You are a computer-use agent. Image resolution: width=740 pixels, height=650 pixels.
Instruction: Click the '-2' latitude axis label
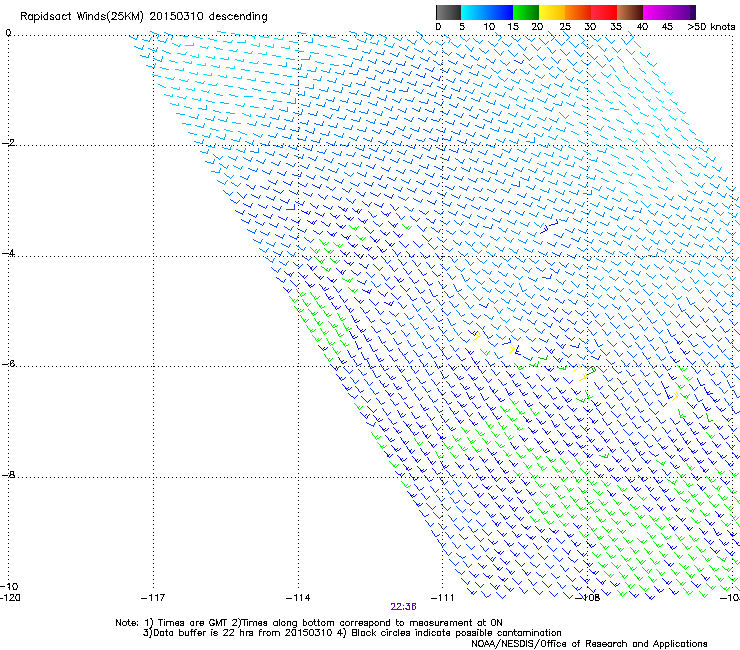(x=8, y=143)
